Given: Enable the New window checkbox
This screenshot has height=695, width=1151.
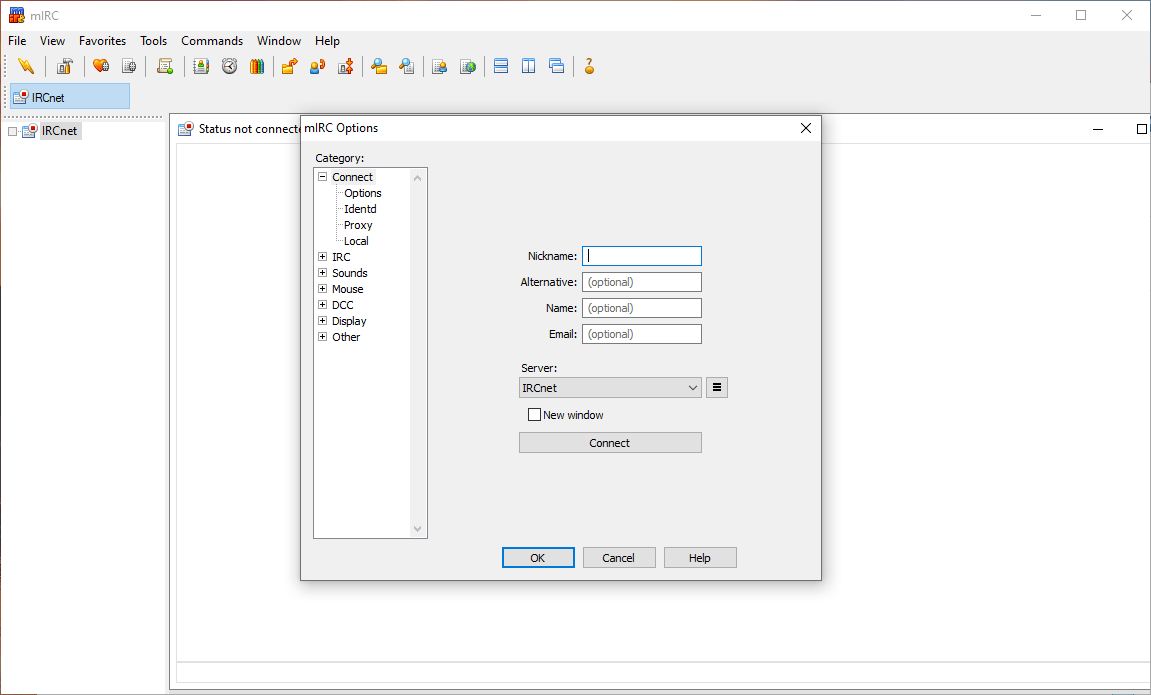Looking at the screenshot, I should click(x=534, y=415).
